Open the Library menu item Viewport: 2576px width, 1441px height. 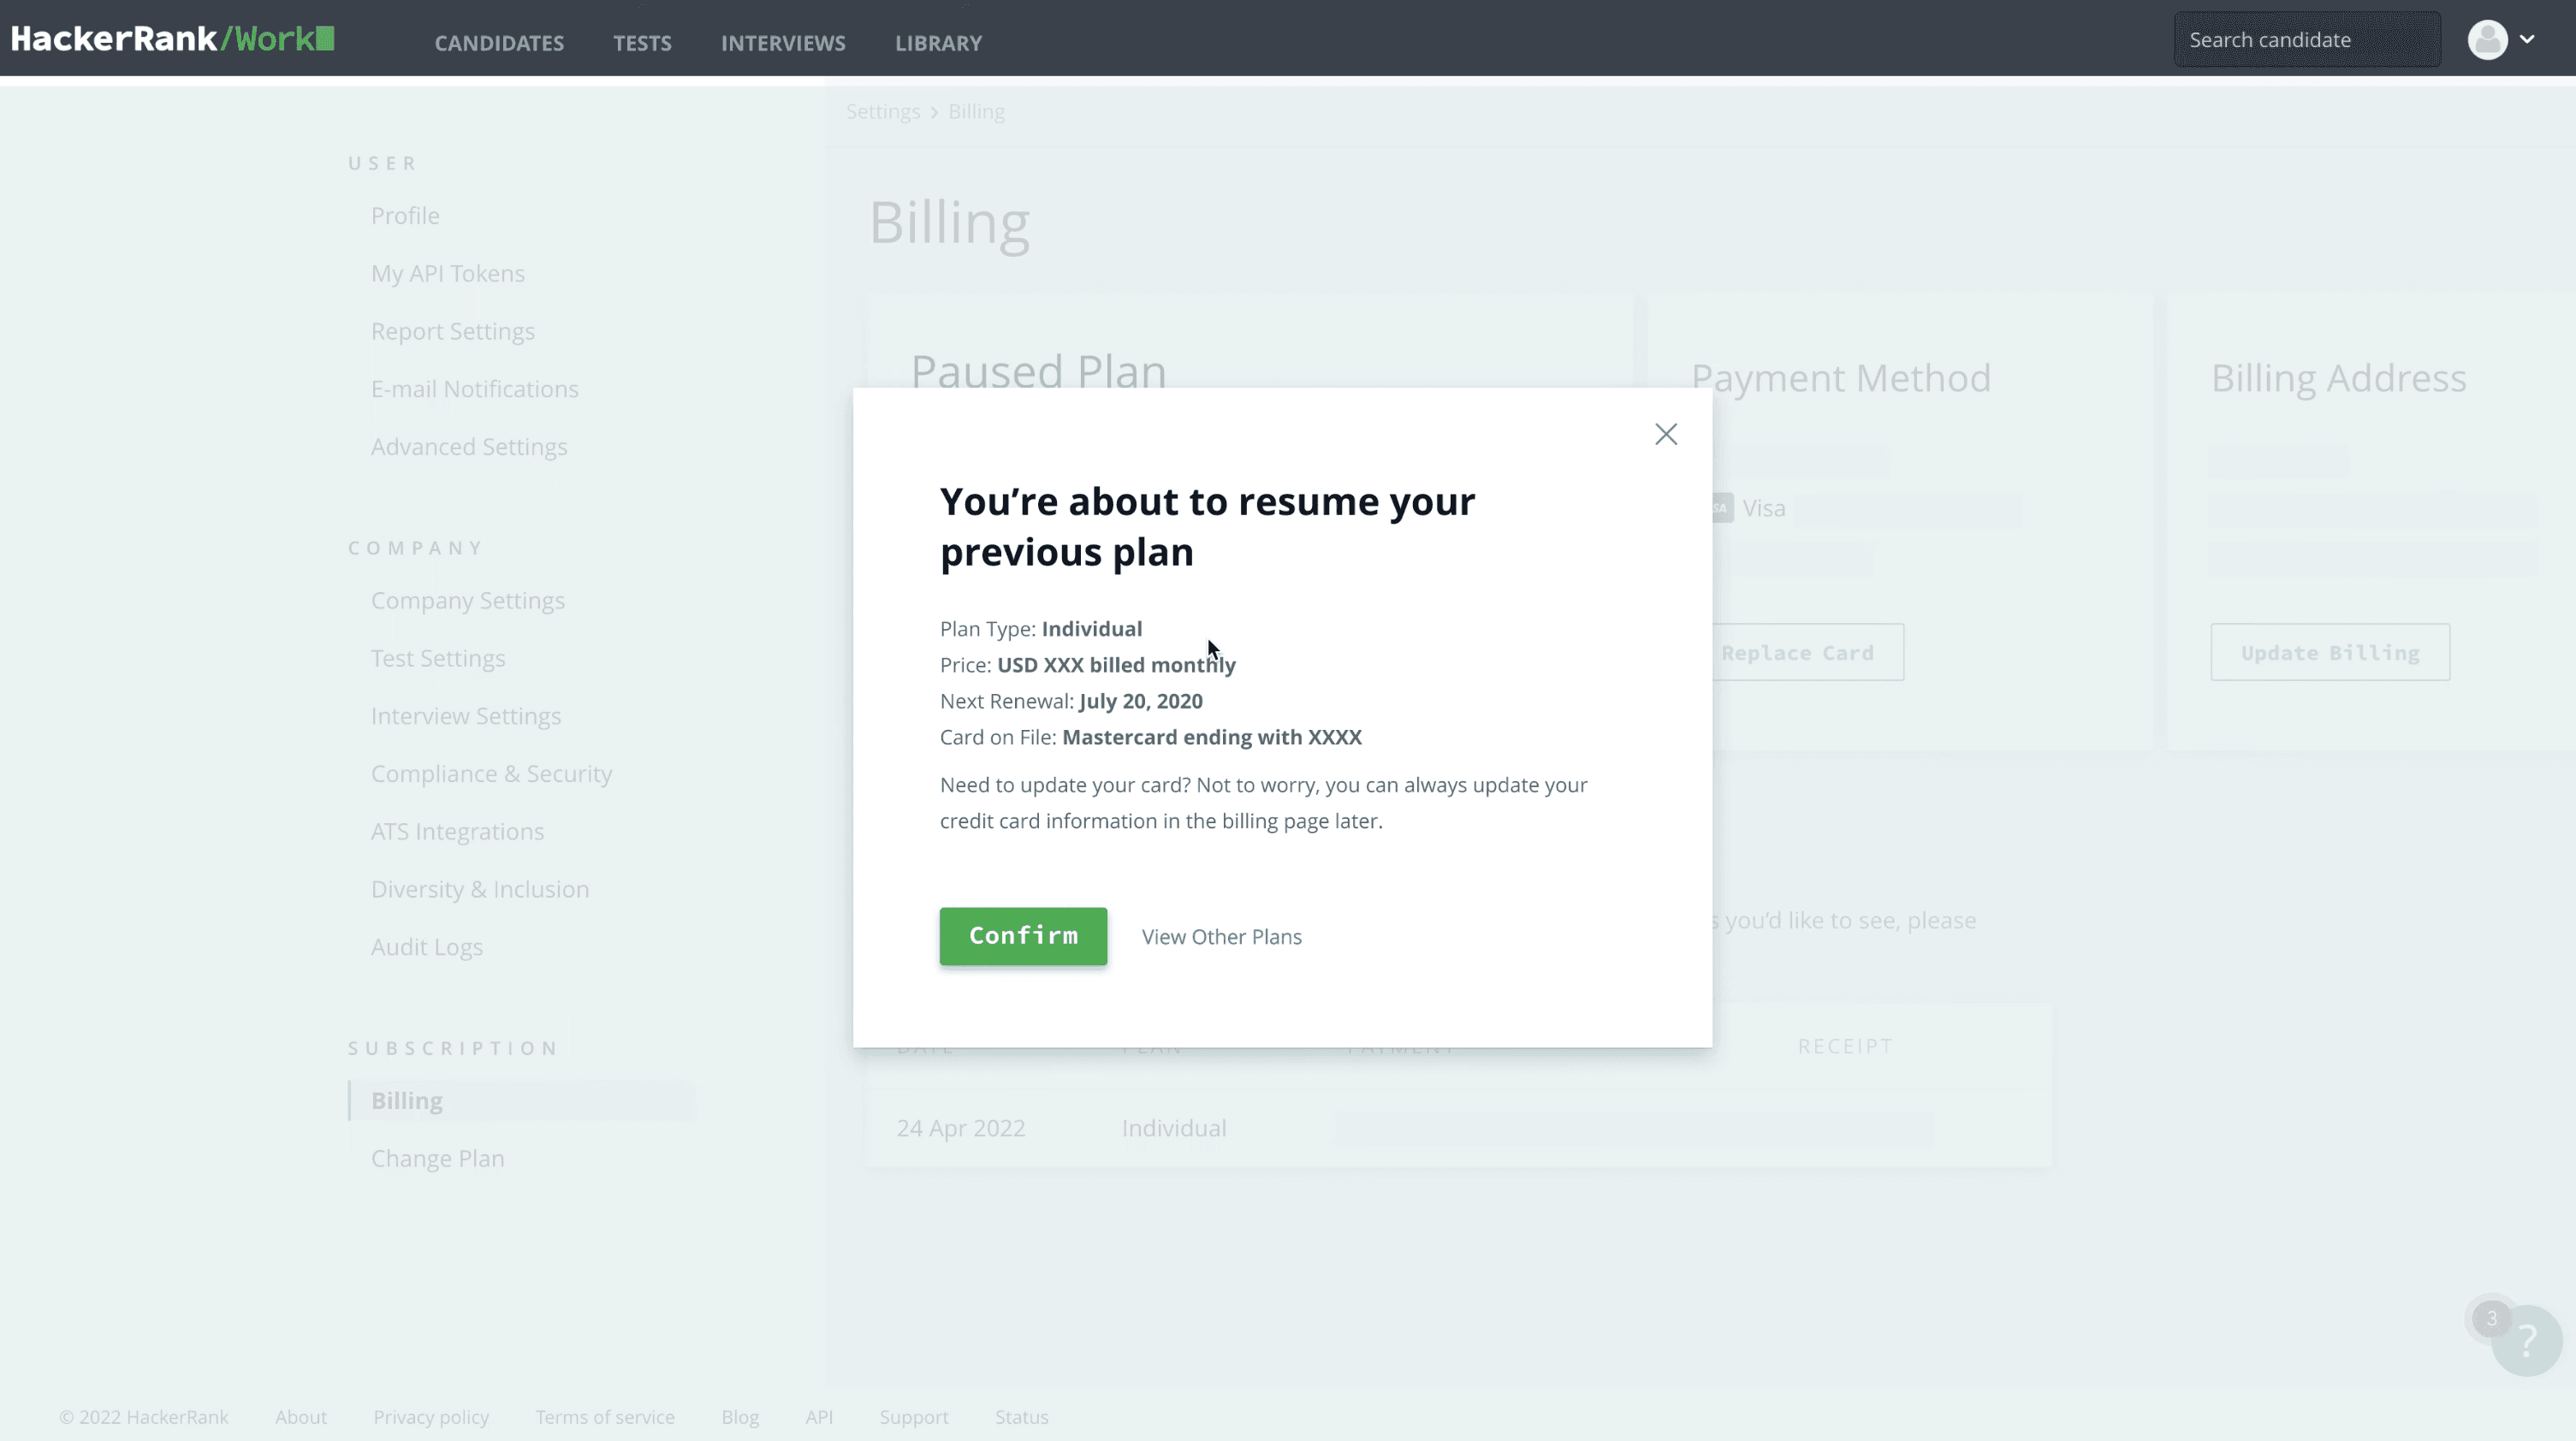click(x=938, y=43)
